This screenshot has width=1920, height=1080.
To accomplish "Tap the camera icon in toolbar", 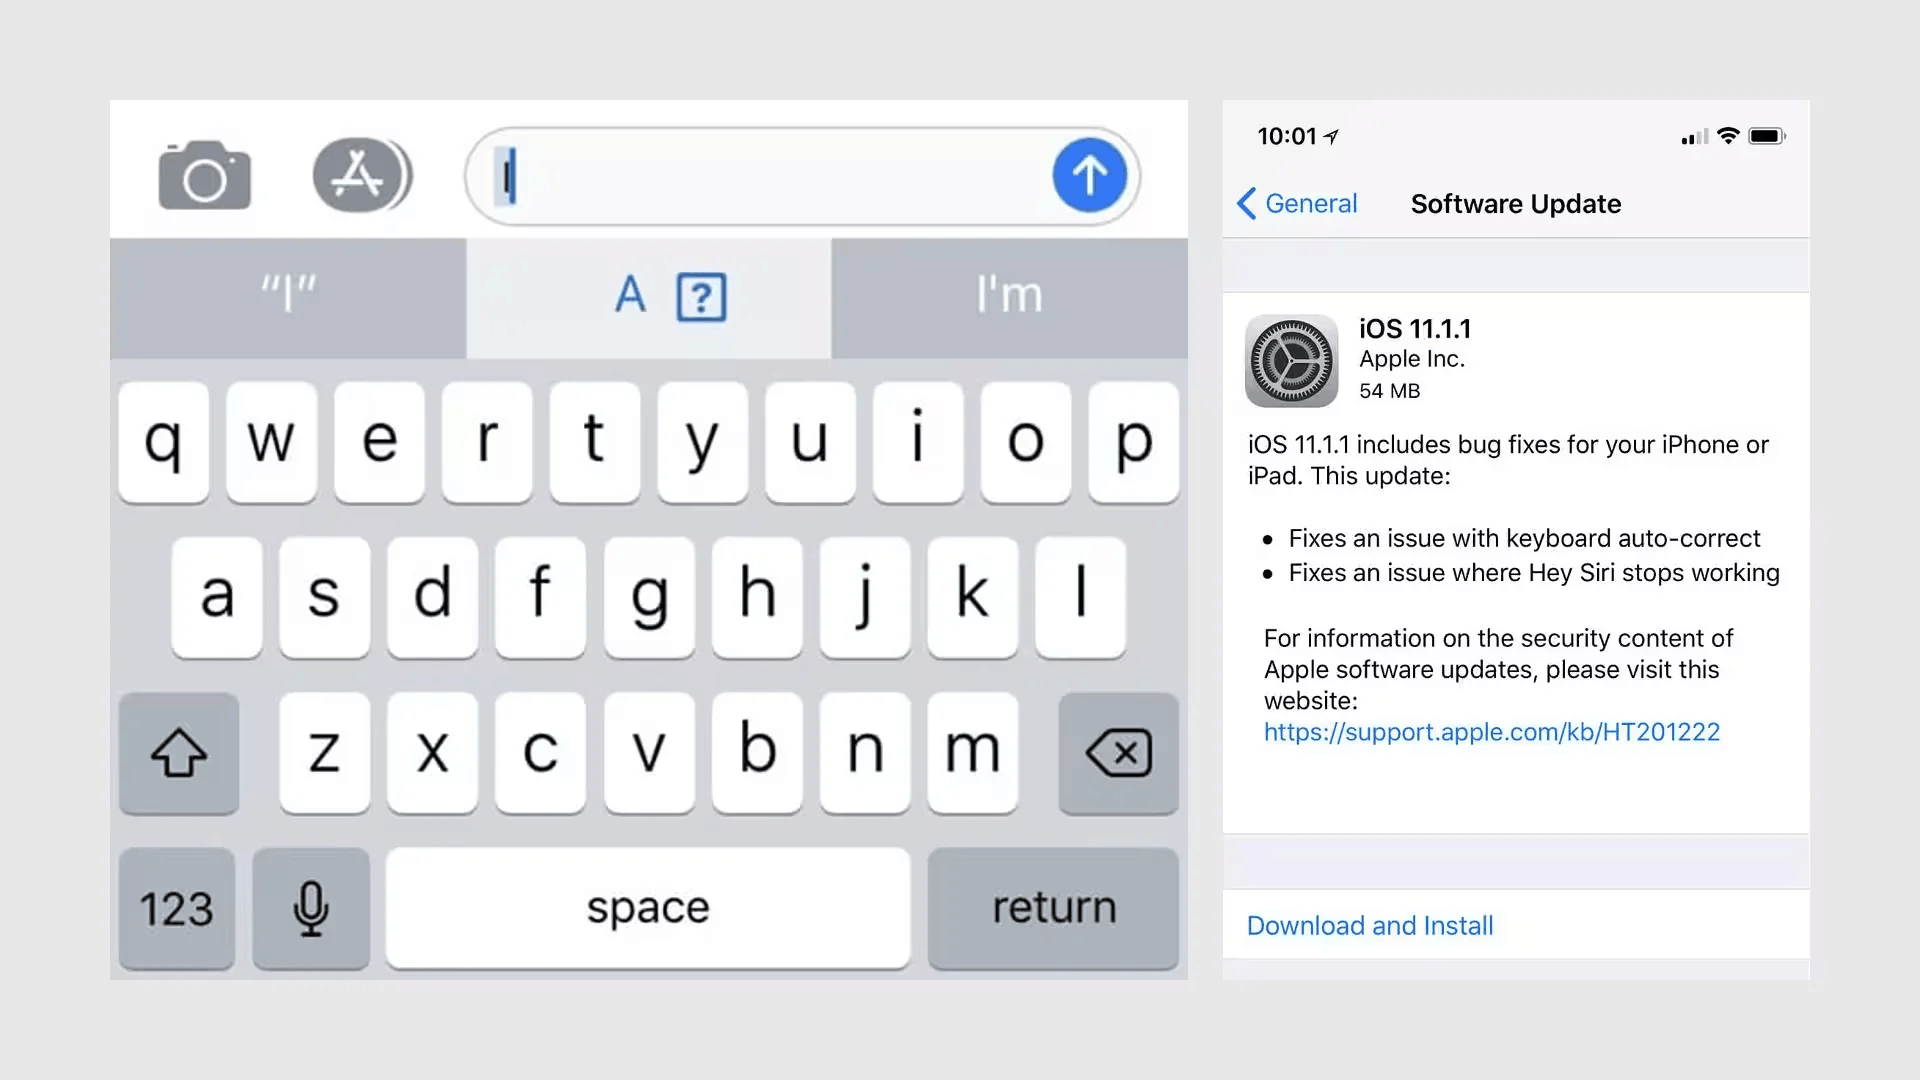I will pos(203,177).
